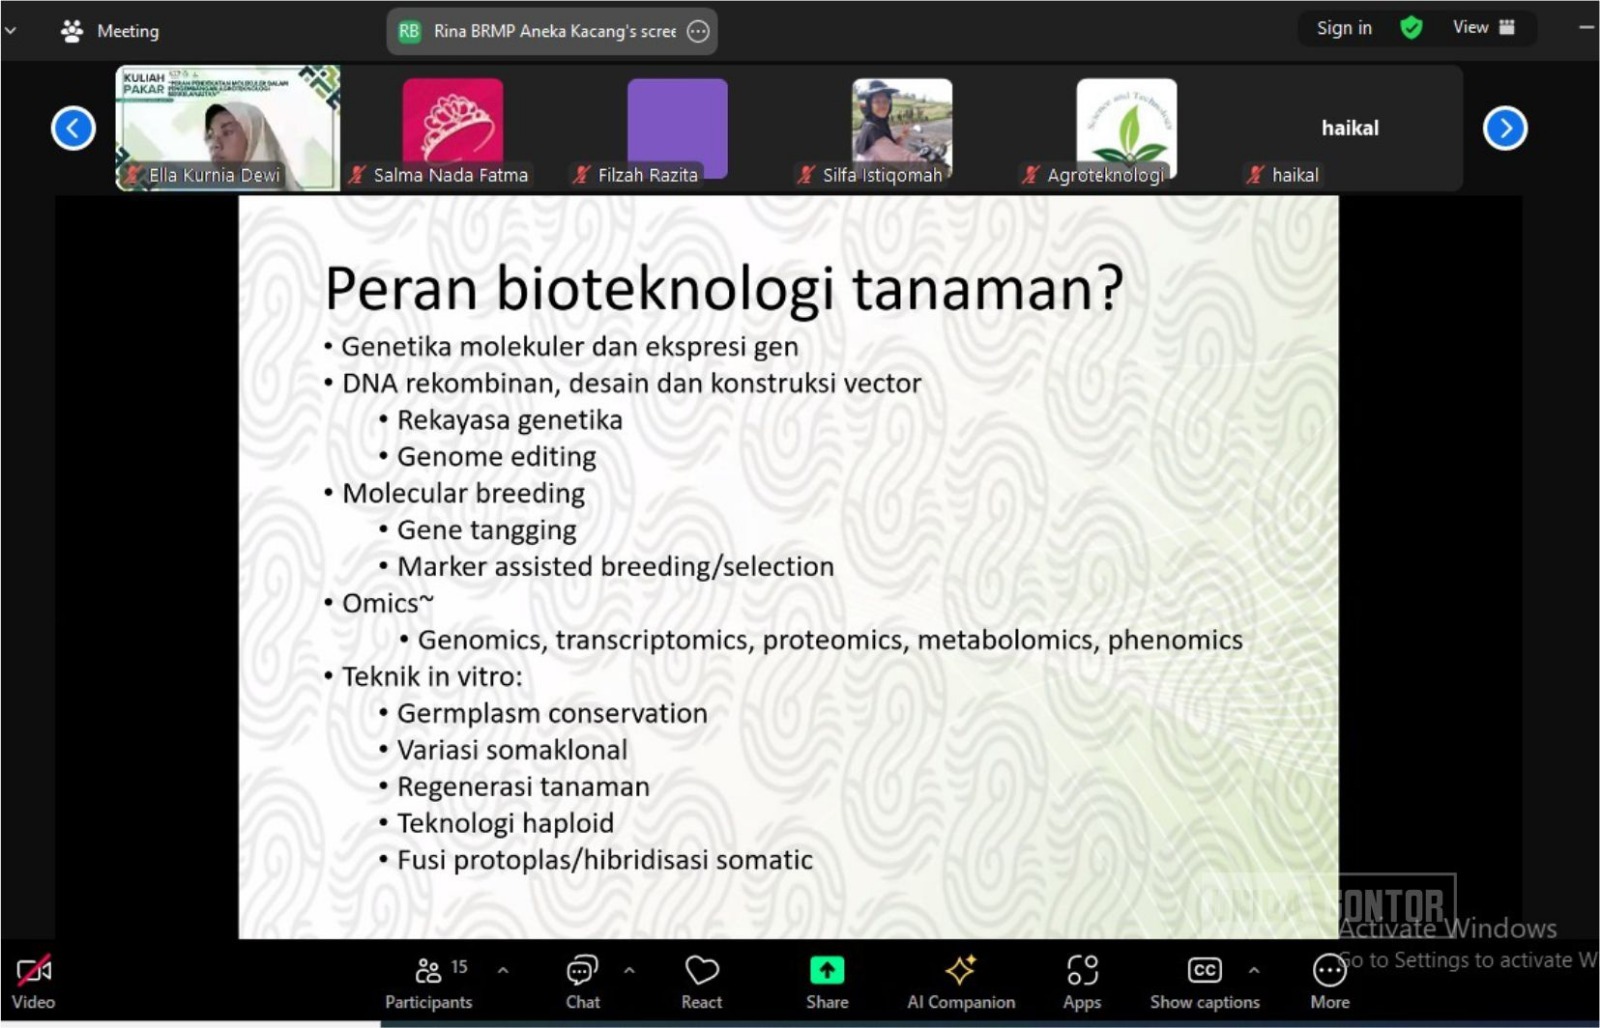The width and height of the screenshot is (1600, 1028).
Task: Click the Sign in button
Action: pos(1343,28)
